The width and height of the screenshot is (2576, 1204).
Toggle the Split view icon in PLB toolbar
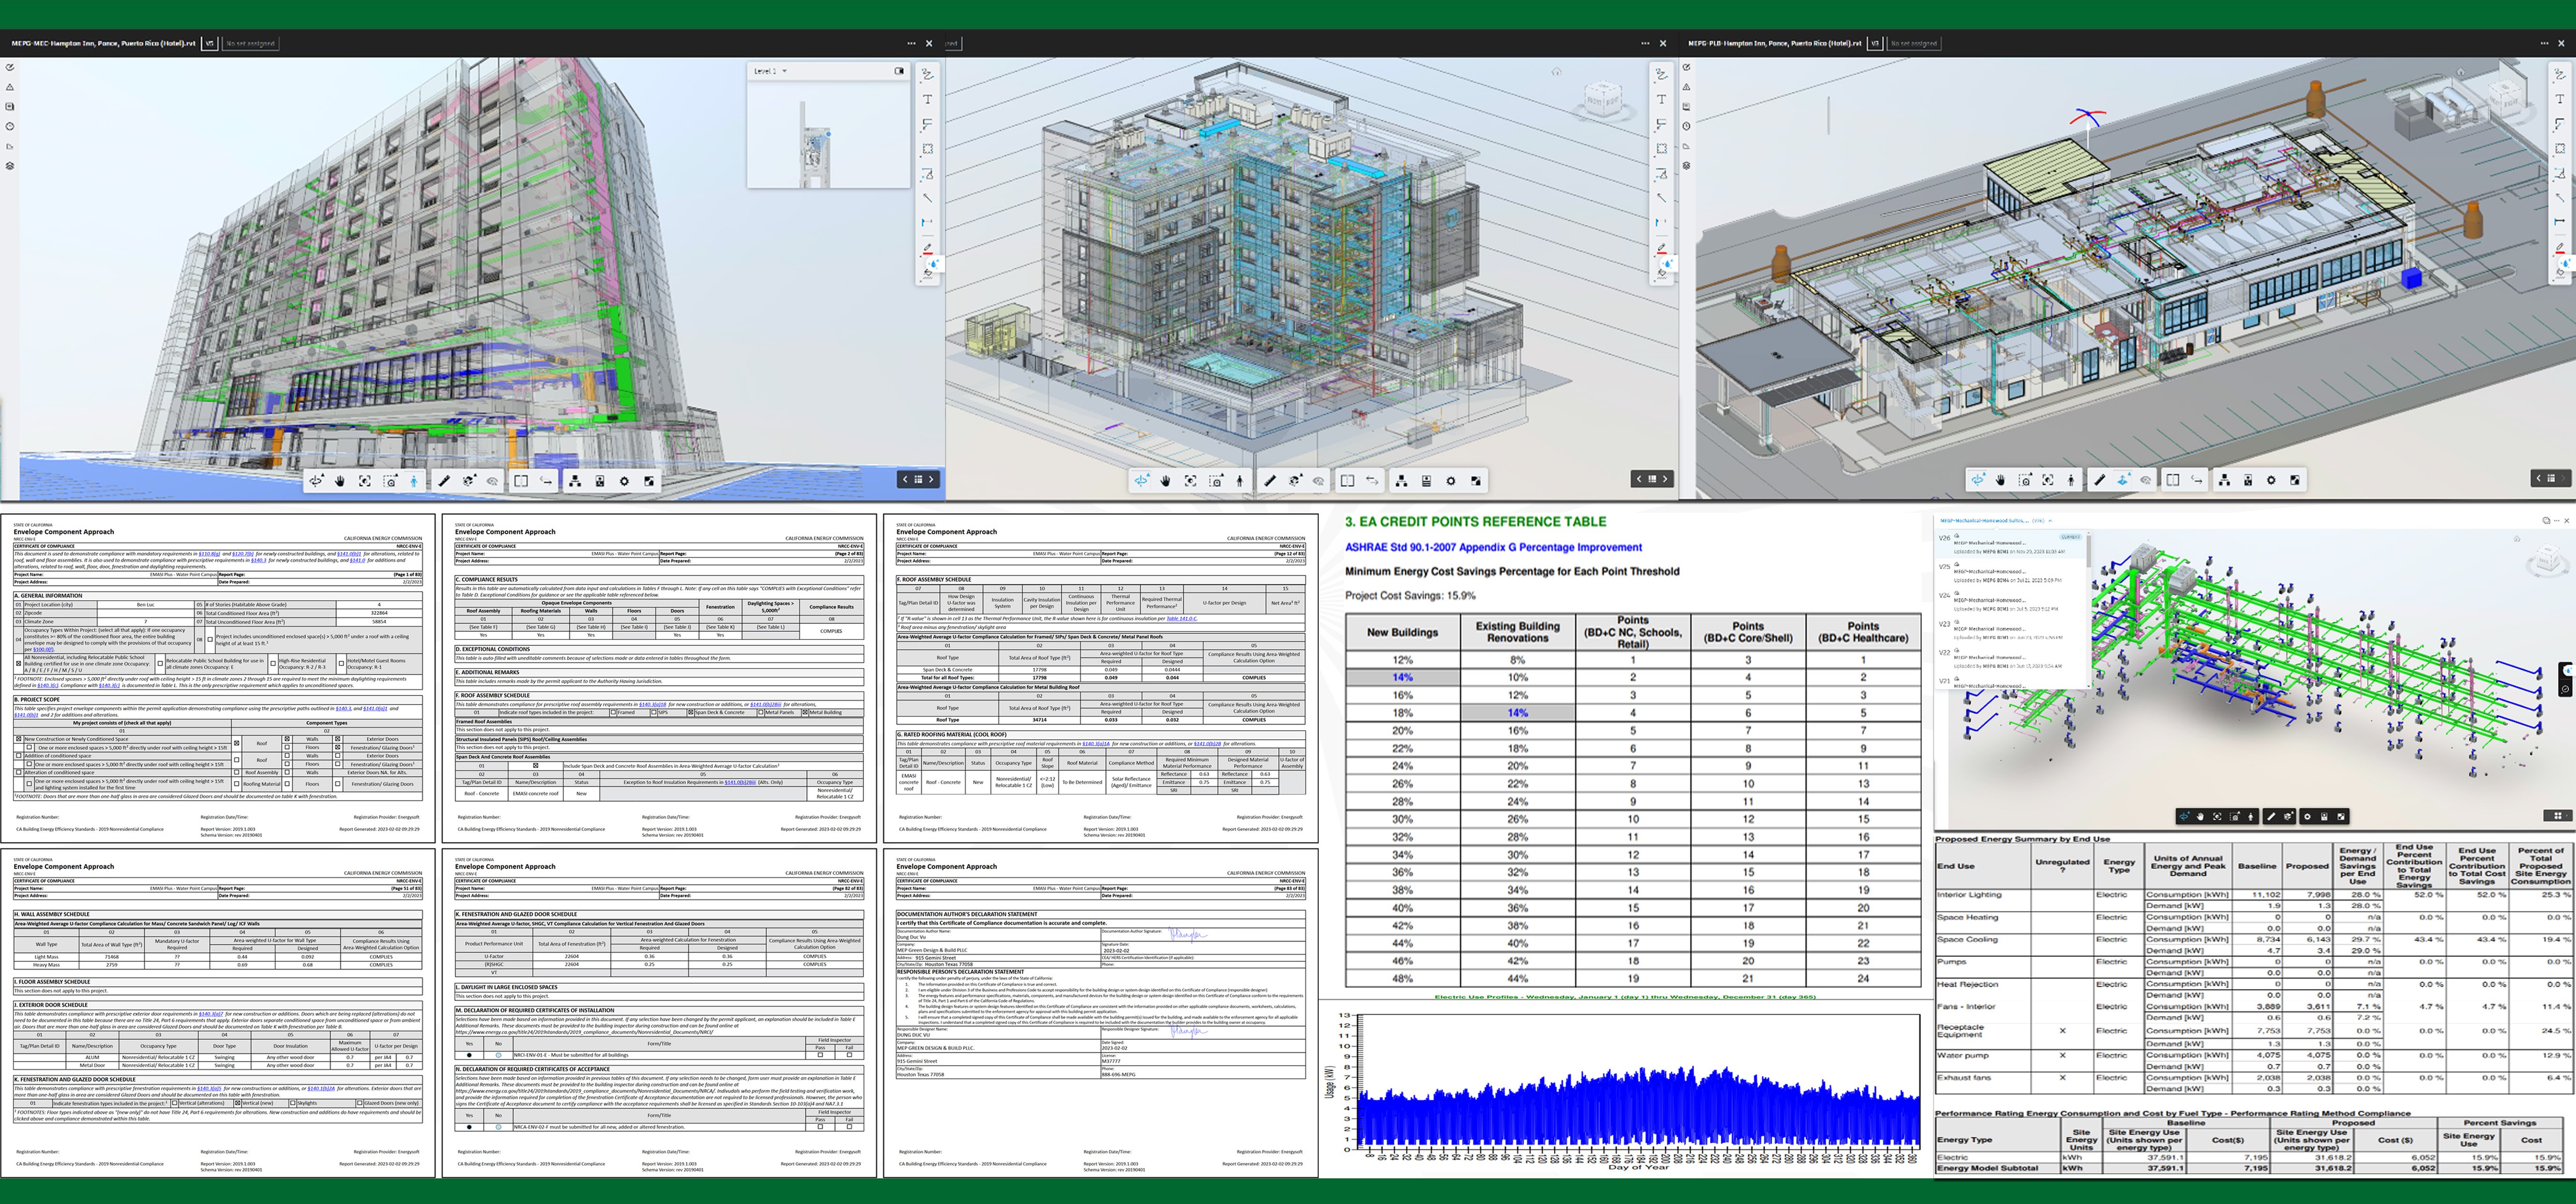point(2173,480)
